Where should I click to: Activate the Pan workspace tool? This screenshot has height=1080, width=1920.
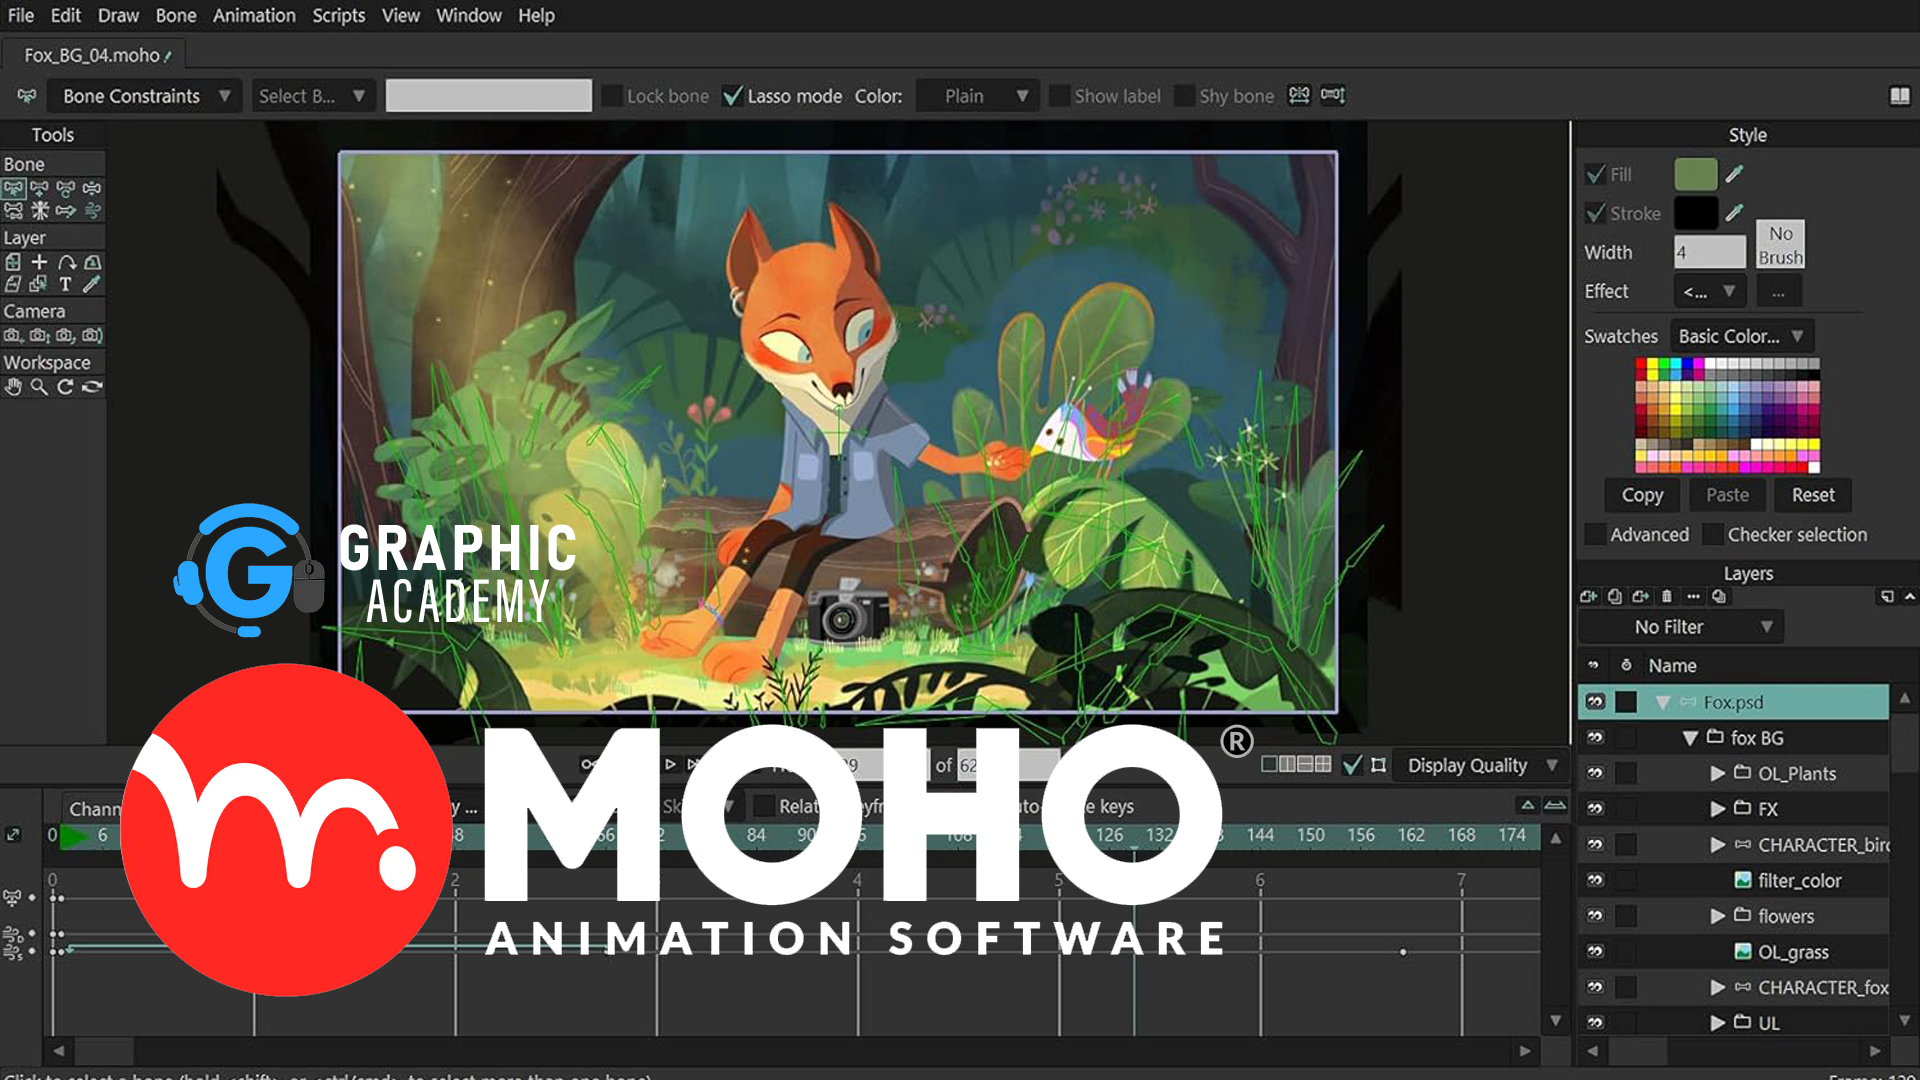13,387
